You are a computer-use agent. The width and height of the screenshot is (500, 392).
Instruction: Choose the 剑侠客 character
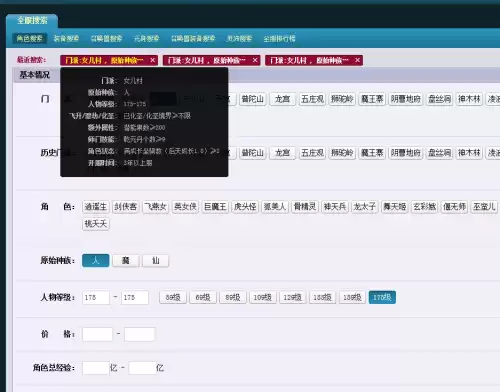[x=126, y=207]
